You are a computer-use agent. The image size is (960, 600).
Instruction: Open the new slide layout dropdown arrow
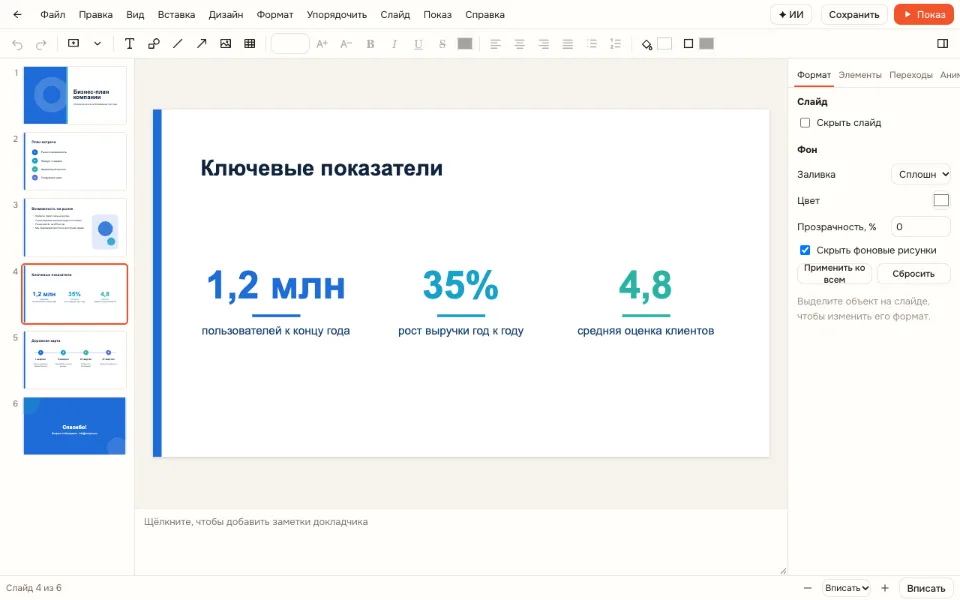[97, 43]
